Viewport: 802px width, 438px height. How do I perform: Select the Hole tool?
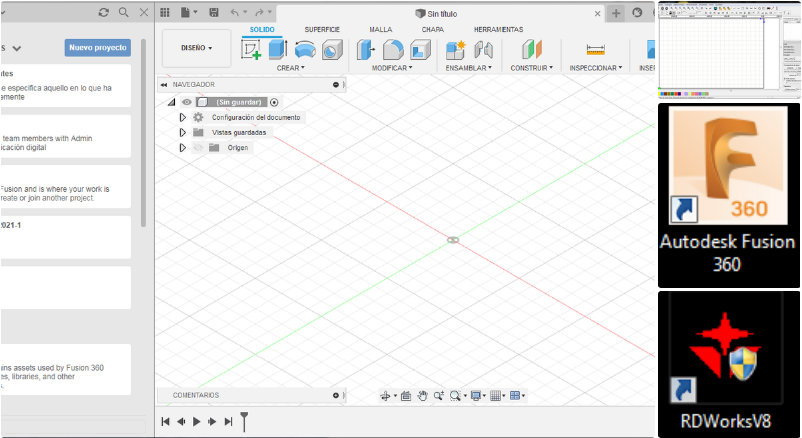click(332, 50)
